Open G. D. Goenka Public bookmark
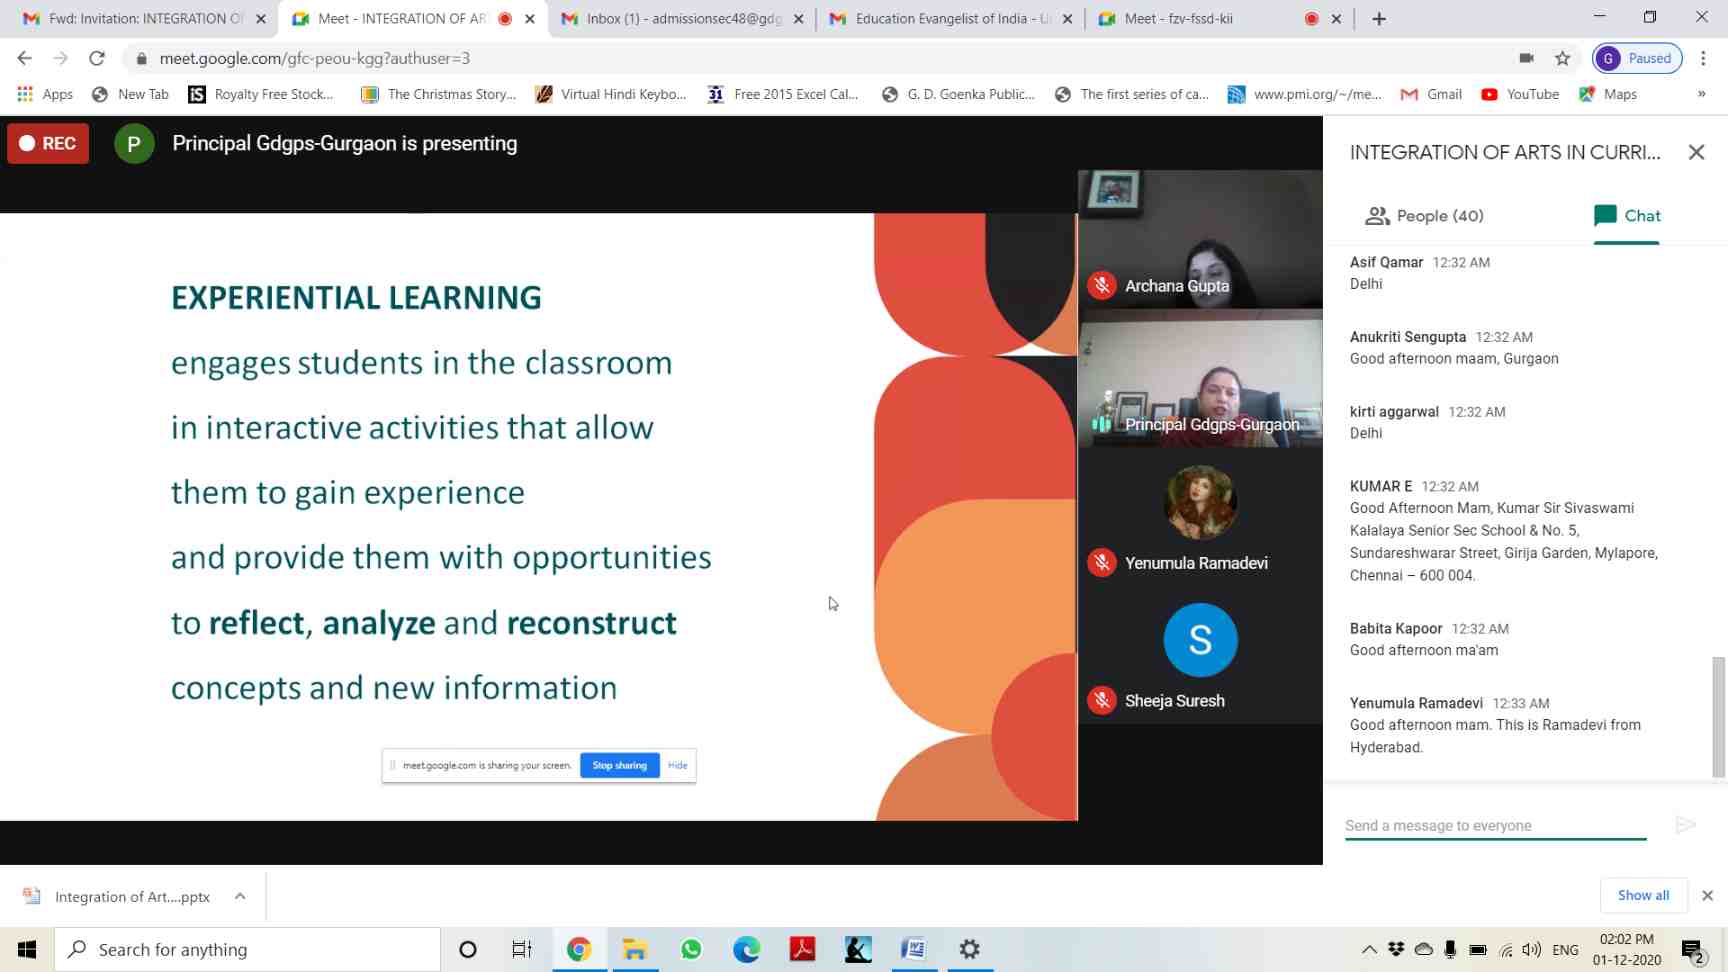 [x=958, y=94]
